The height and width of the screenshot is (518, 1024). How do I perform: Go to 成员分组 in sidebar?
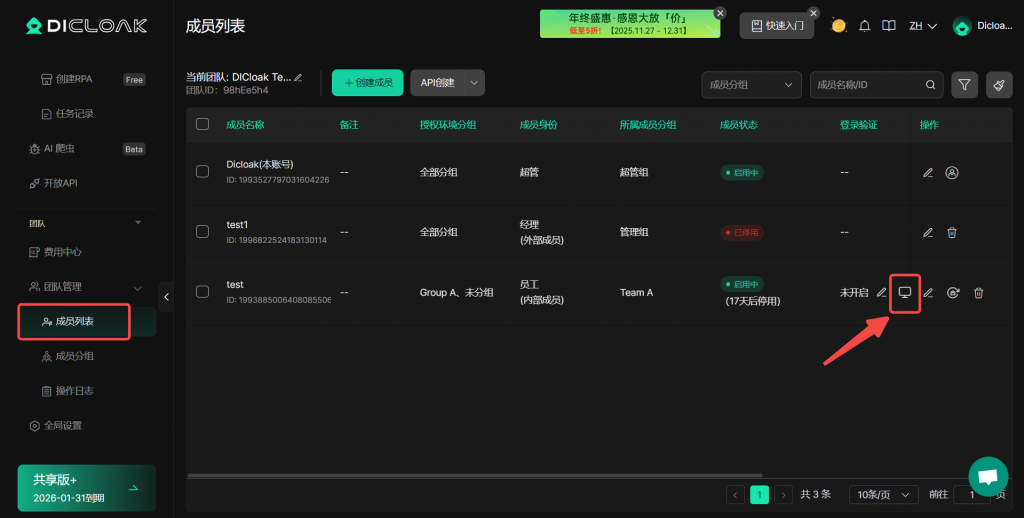(82, 356)
